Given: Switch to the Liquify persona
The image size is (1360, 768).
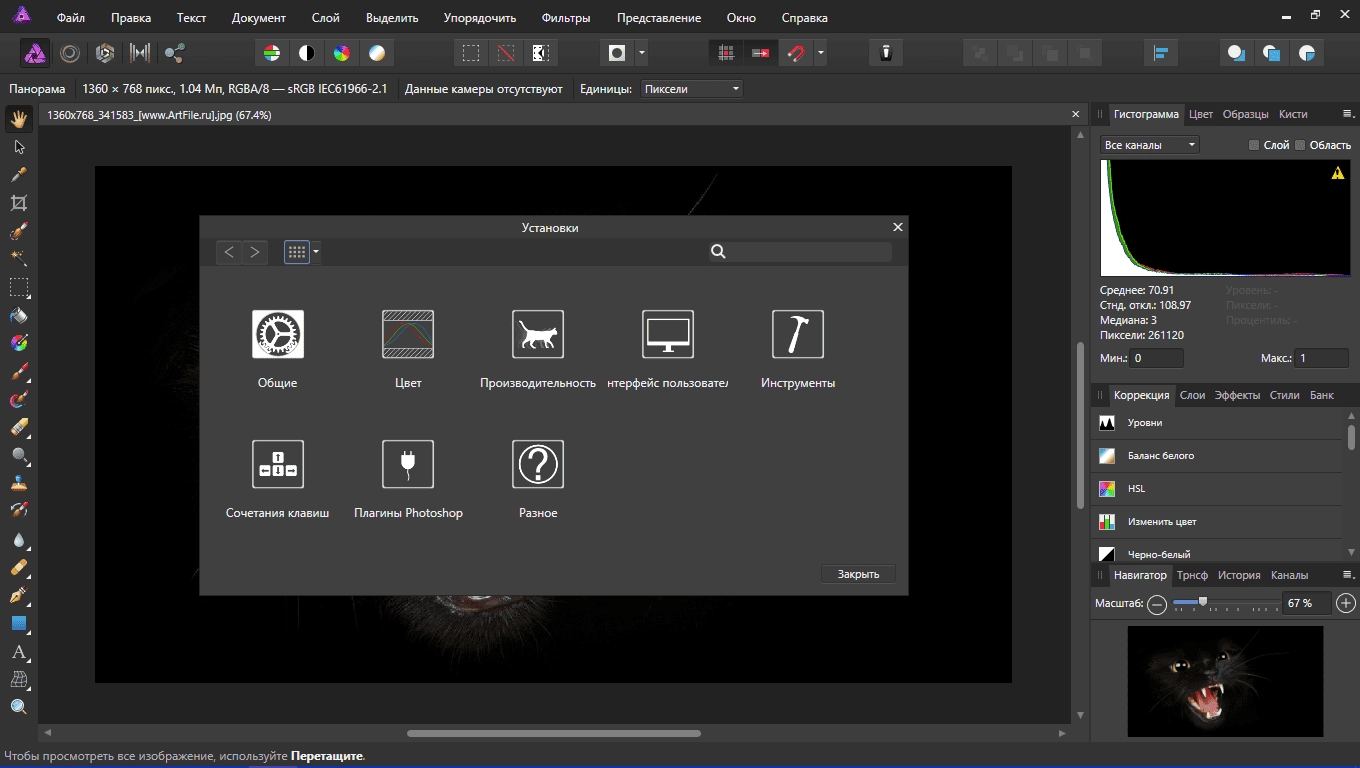Looking at the screenshot, I should [70, 53].
